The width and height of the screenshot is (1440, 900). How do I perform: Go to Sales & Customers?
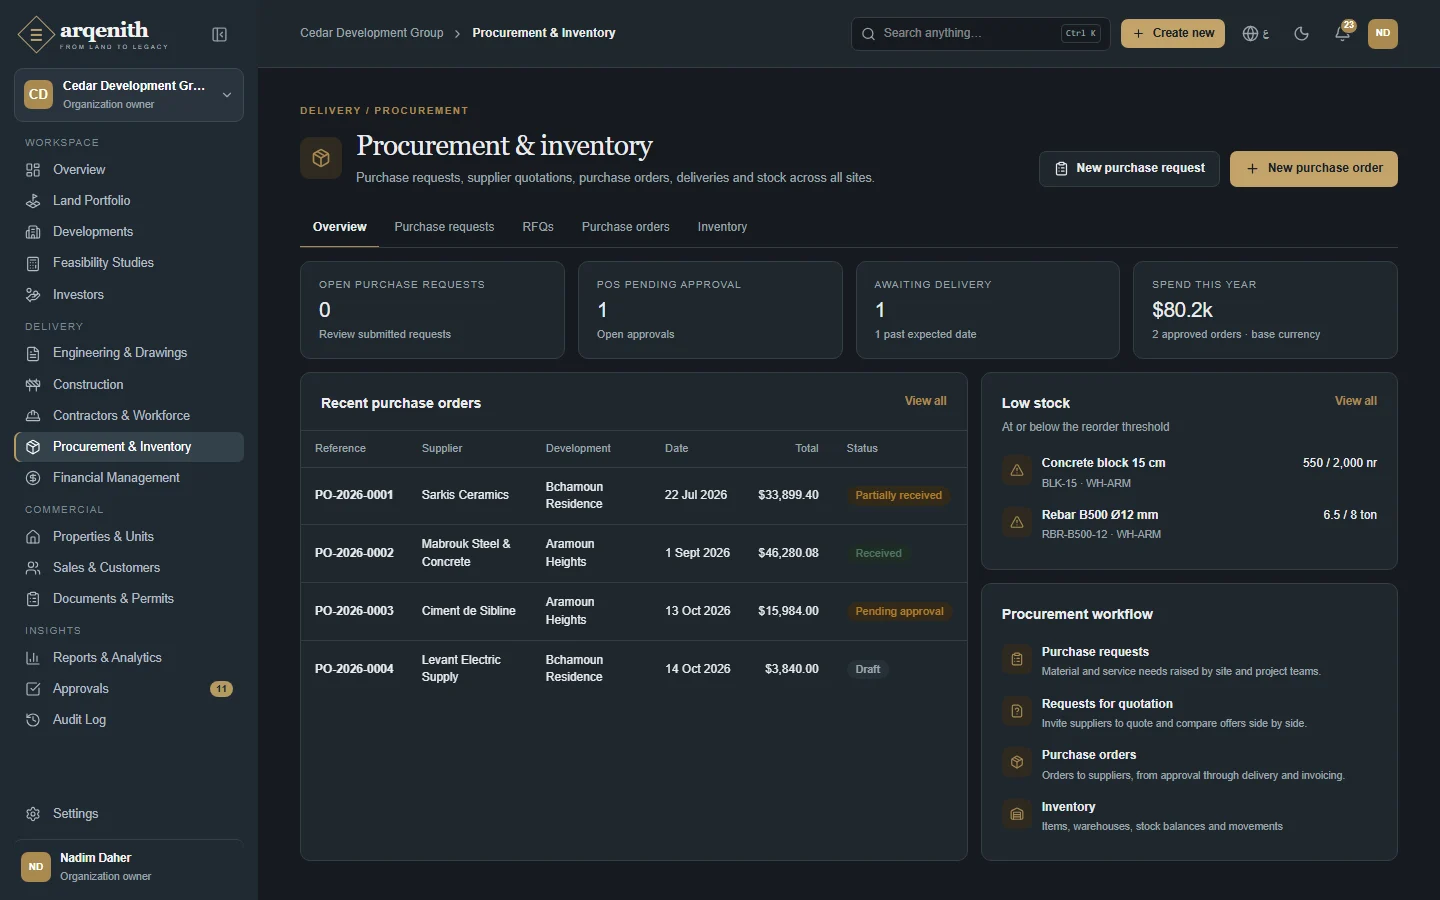click(x=129, y=568)
